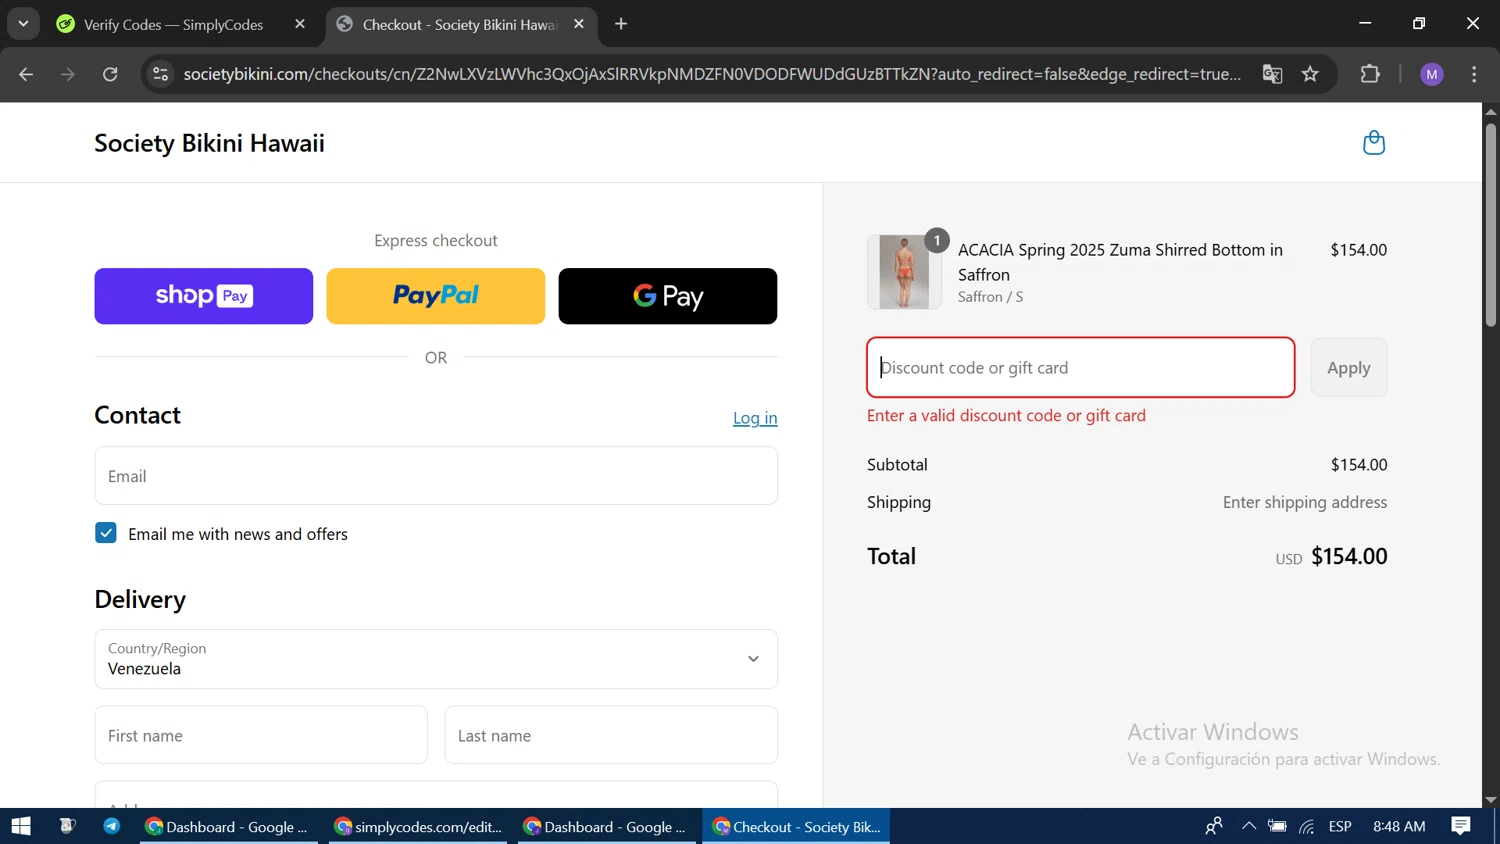Pay with Shop Pay button
Viewport: 1500px width, 844px height.
click(204, 296)
